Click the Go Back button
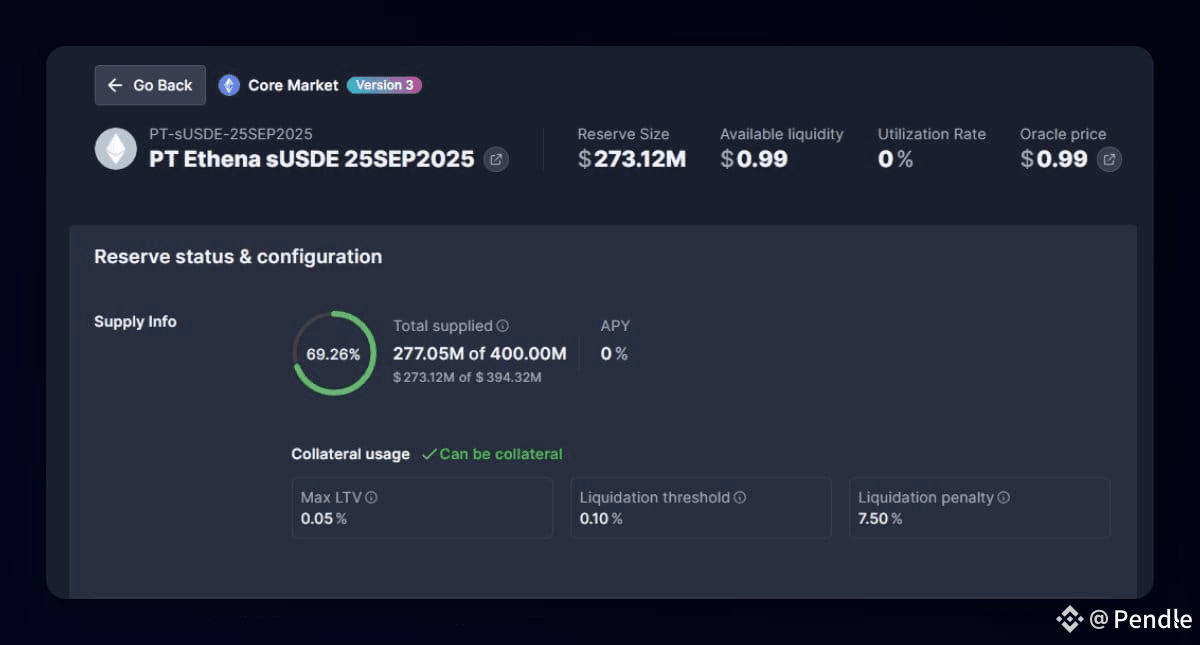Screen dimensions: 1200x645 (150, 85)
